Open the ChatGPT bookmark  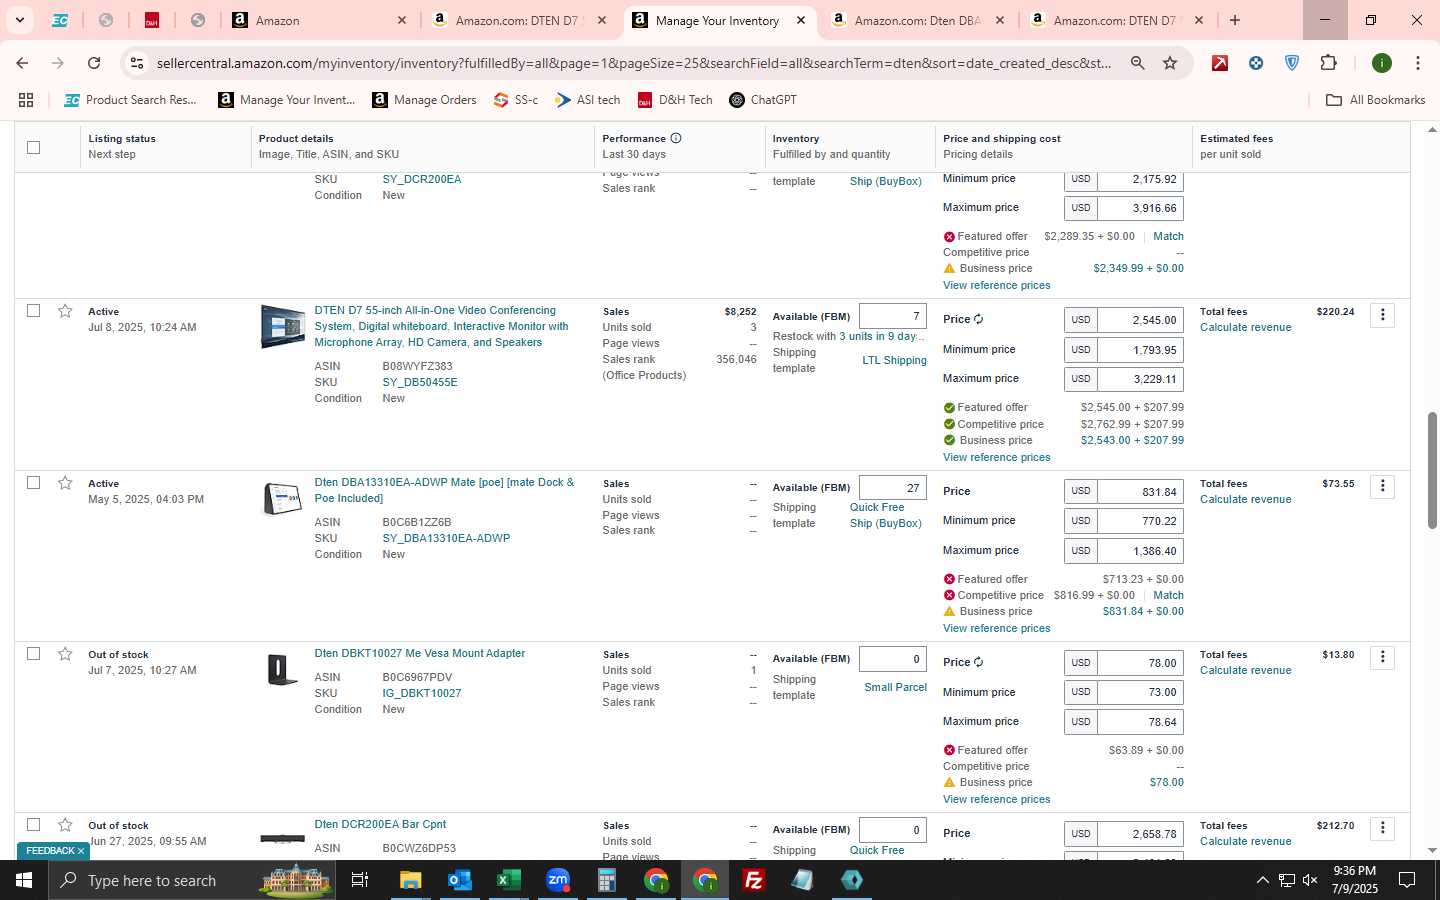click(x=763, y=100)
